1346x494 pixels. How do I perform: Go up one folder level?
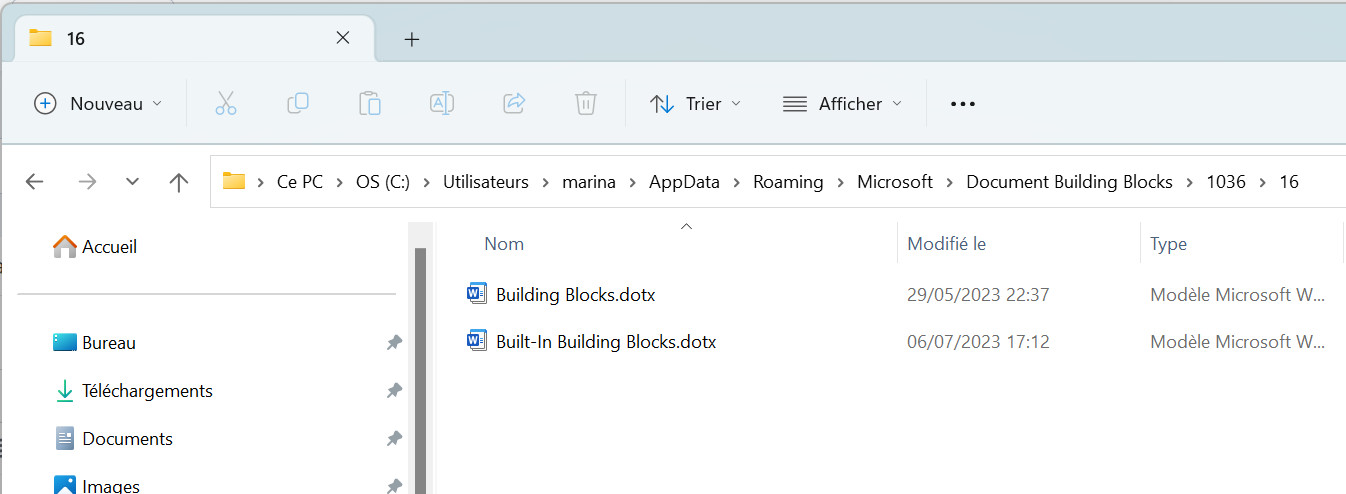(179, 181)
